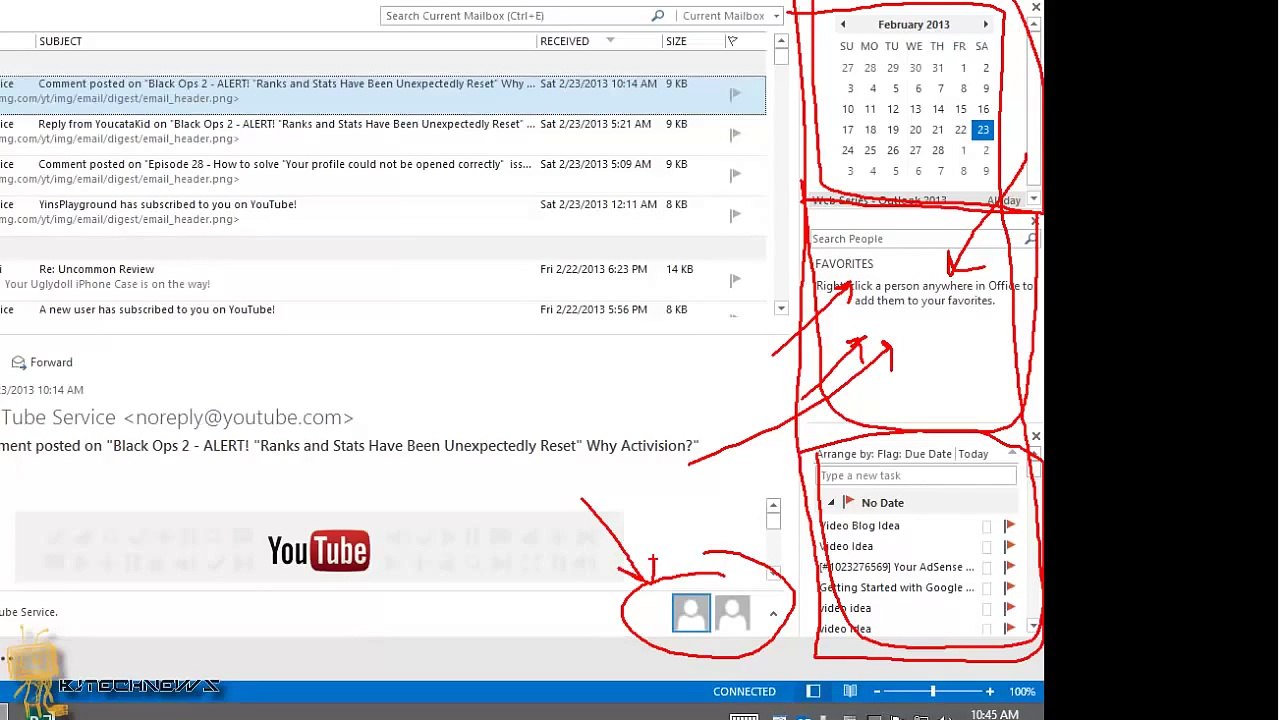1280x720 pixels.
Task: Flag the 'Episode 28' comment email
Action: pyautogui.click(x=735, y=174)
